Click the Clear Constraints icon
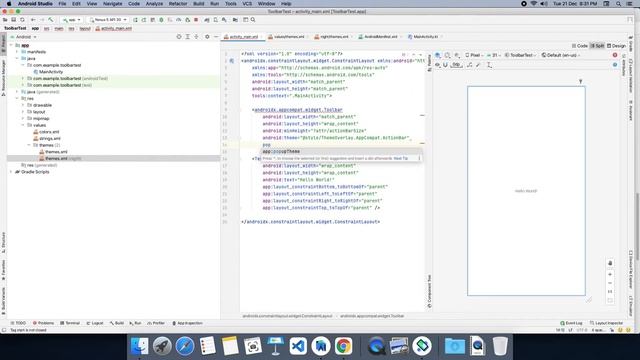Viewport: 640px width, 360px height. 470,65
